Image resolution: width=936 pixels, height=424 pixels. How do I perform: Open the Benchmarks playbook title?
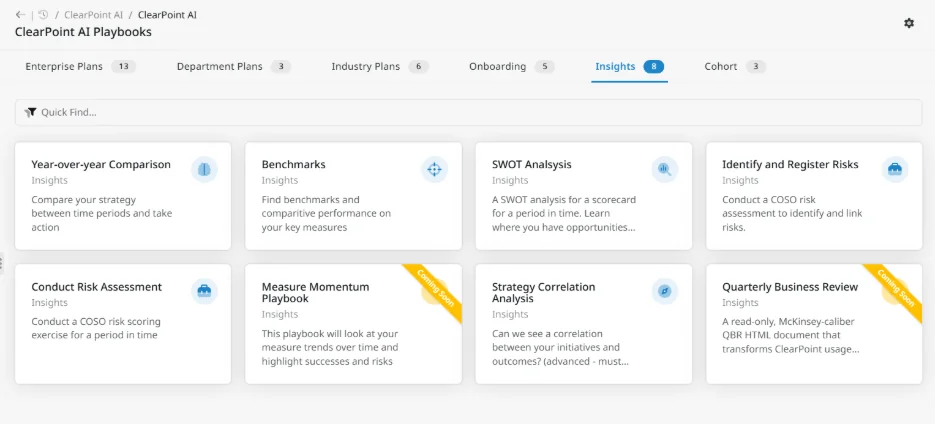[x=294, y=164]
